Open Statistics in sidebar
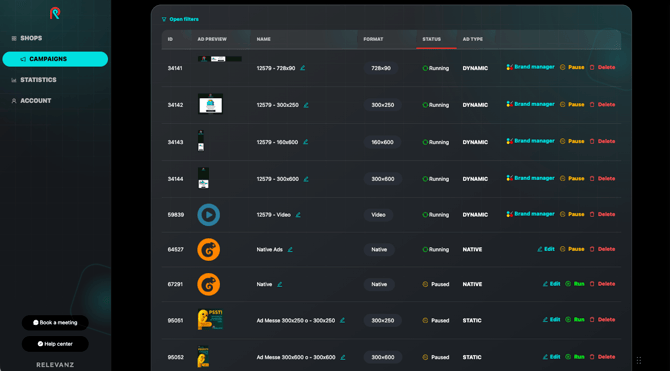This screenshot has height=371, width=670. (x=34, y=80)
